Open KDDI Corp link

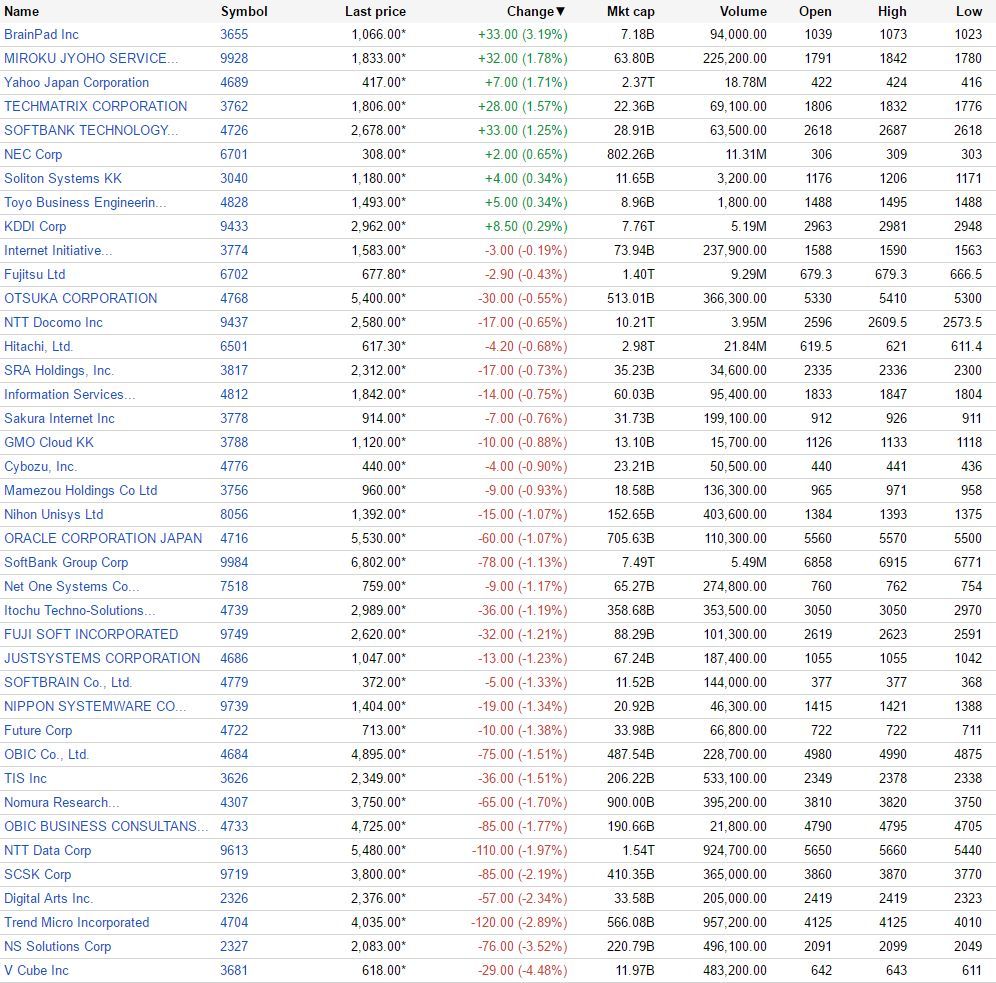tap(35, 227)
